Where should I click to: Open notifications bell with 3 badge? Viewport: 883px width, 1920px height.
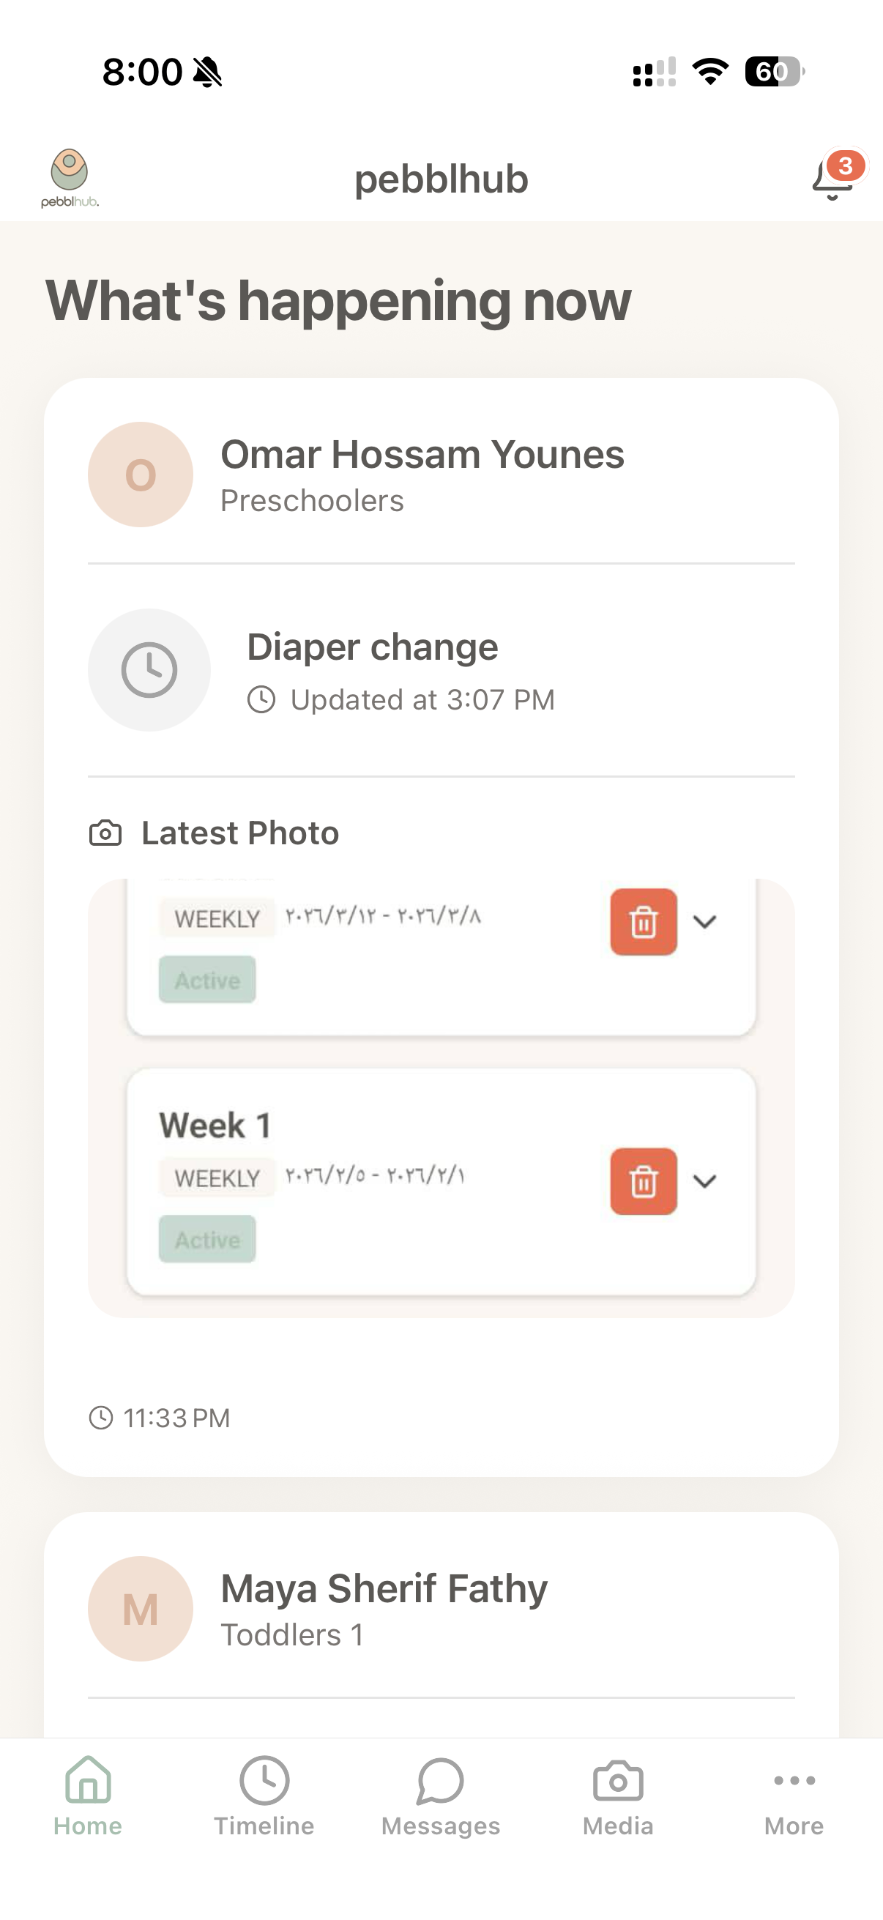point(836,177)
